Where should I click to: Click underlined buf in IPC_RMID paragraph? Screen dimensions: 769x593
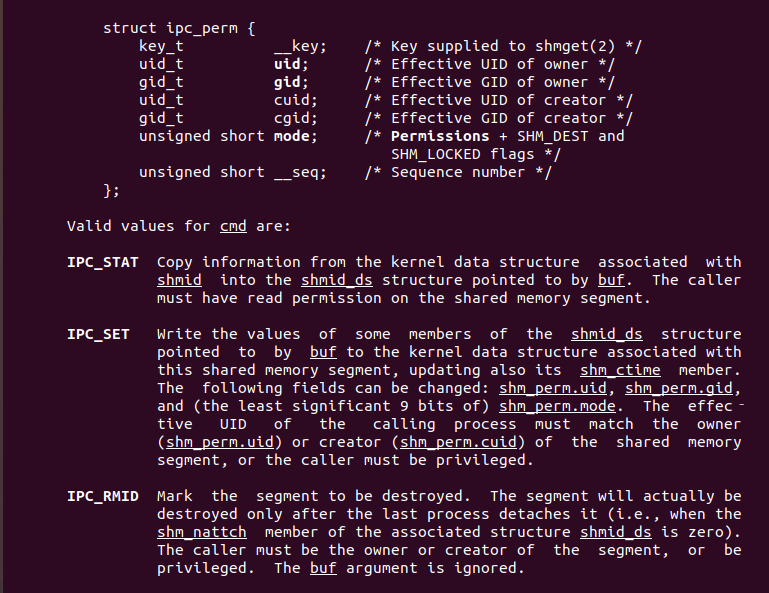point(323,568)
